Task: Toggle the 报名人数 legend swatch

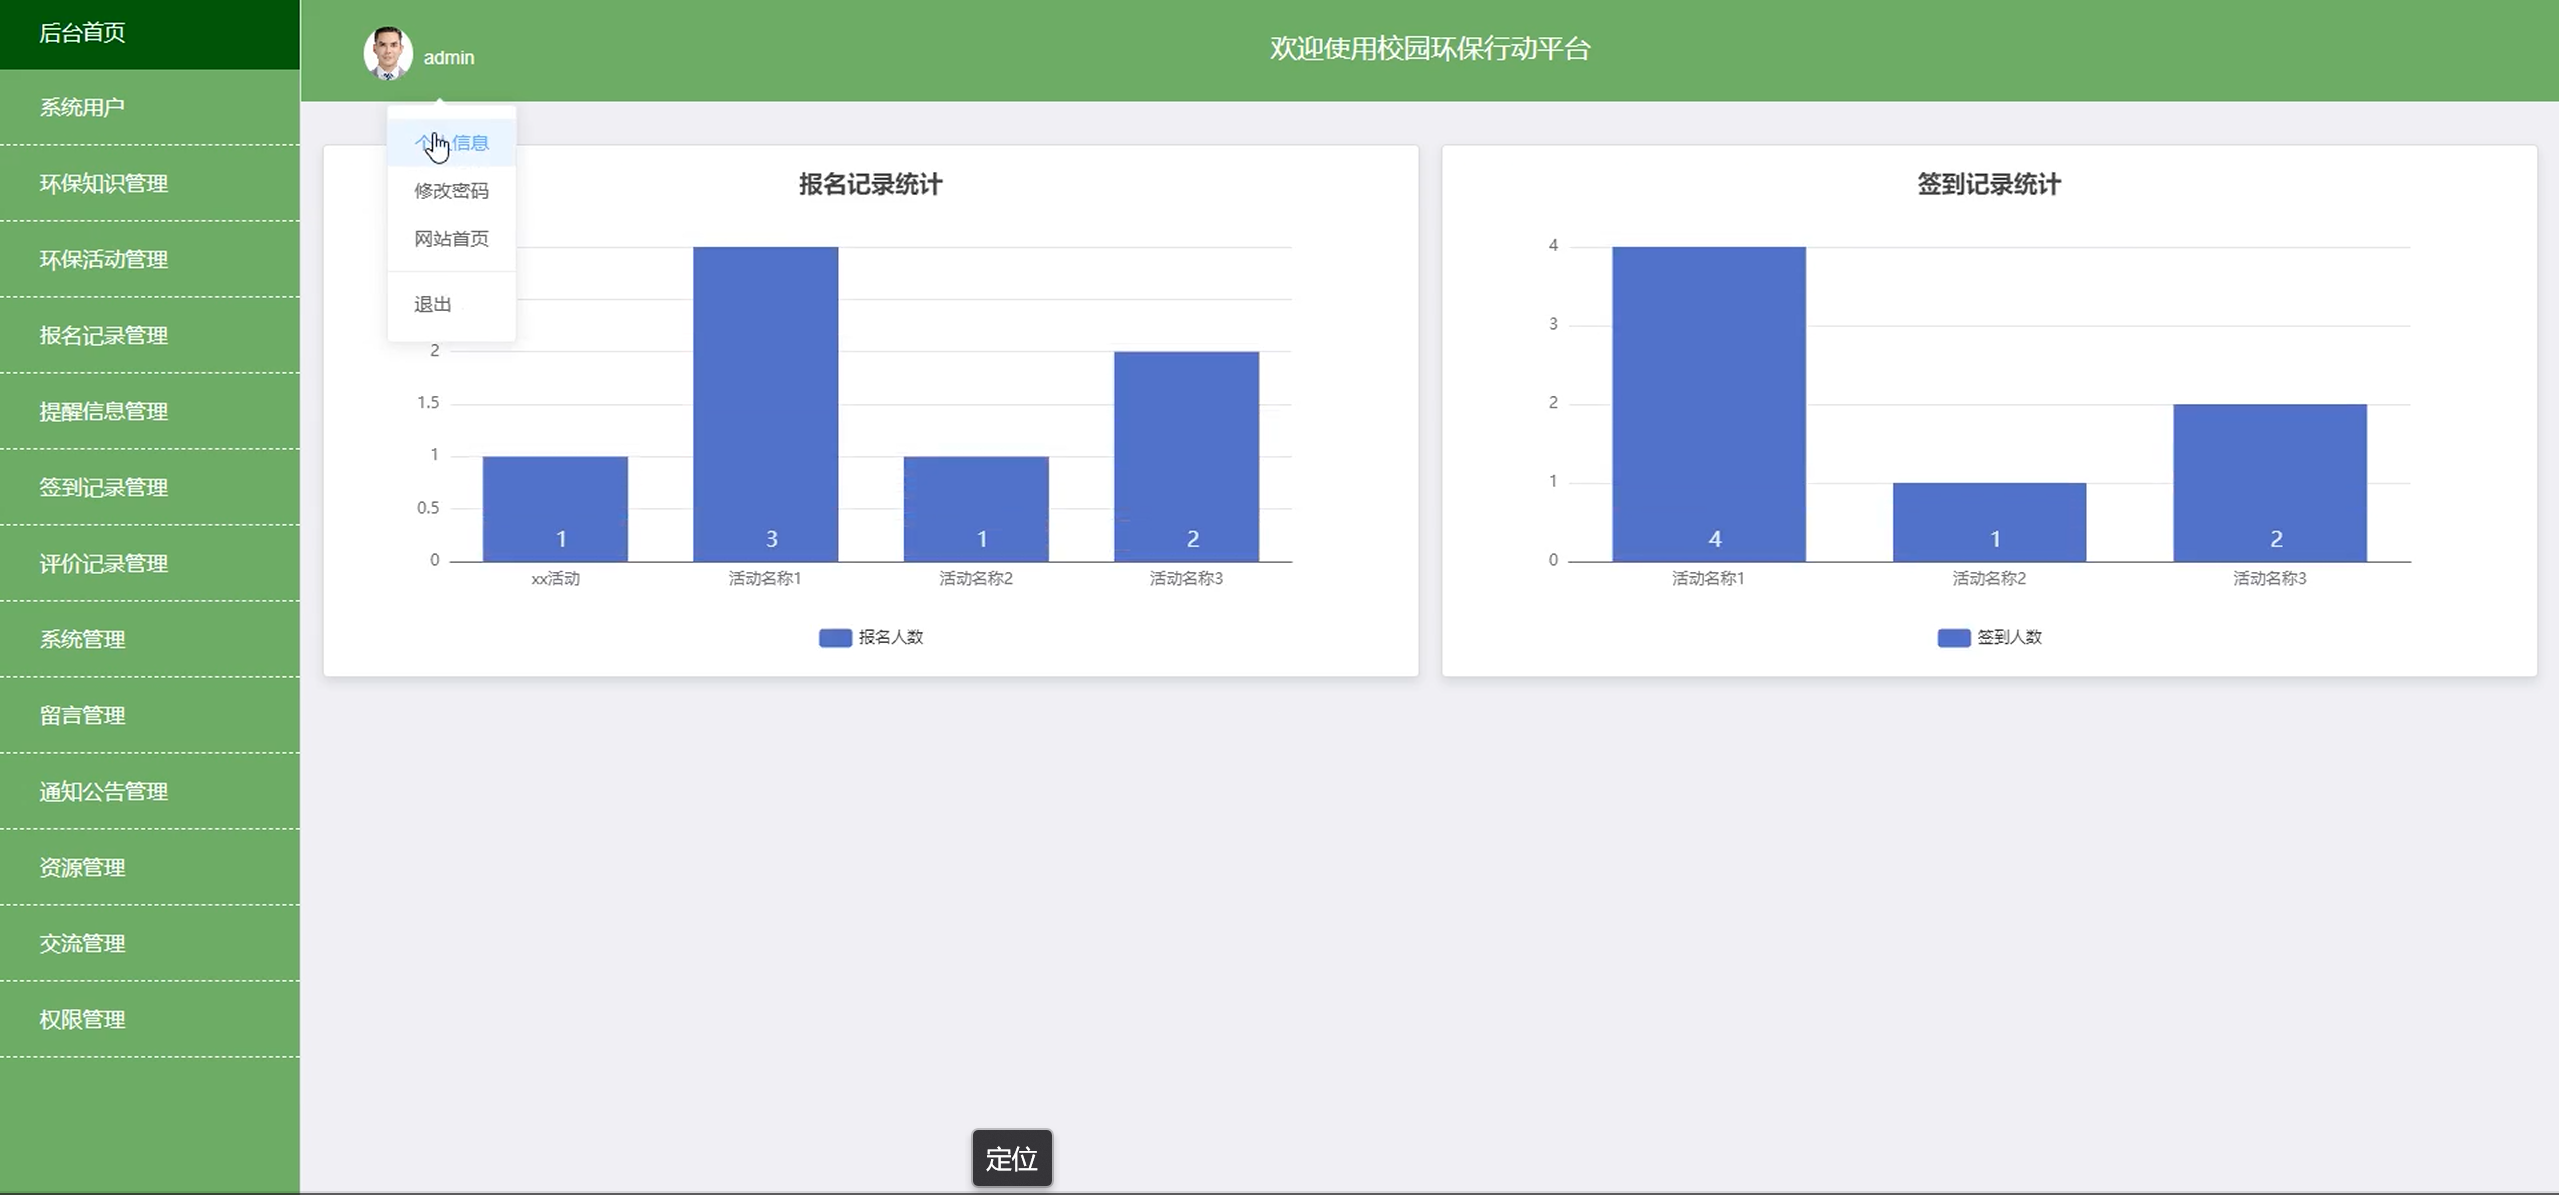Action: point(834,638)
